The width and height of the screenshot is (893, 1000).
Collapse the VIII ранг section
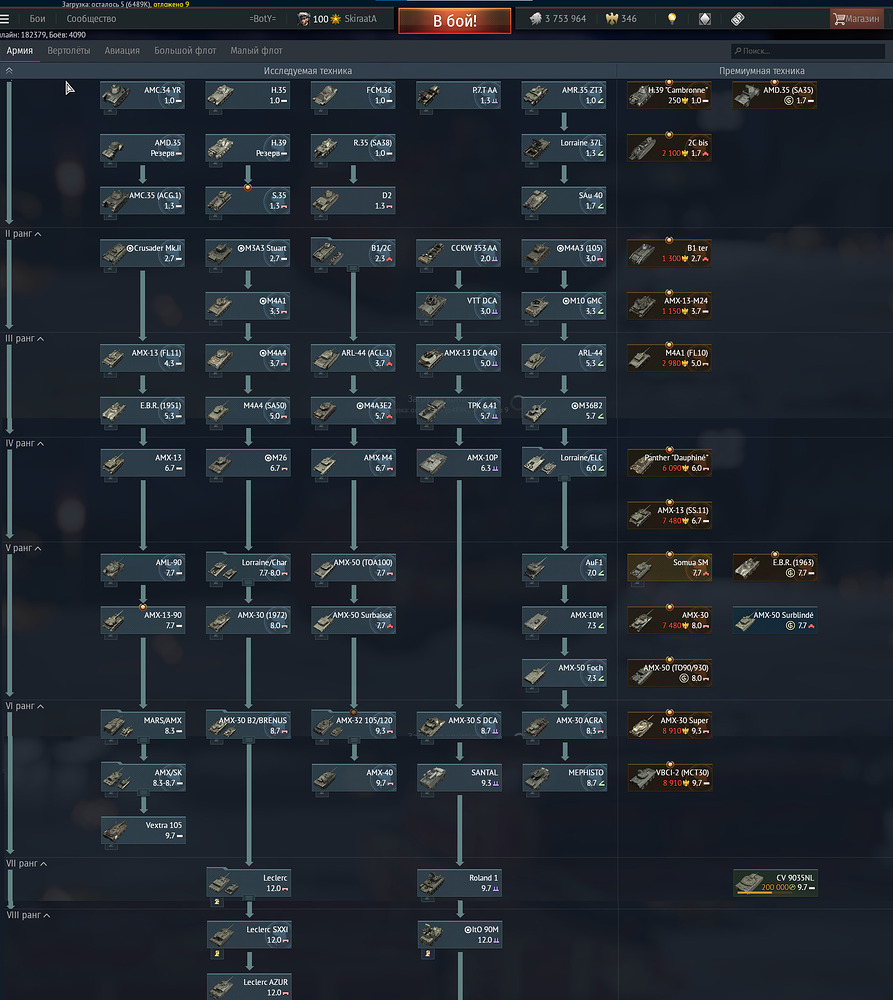point(27,915)
